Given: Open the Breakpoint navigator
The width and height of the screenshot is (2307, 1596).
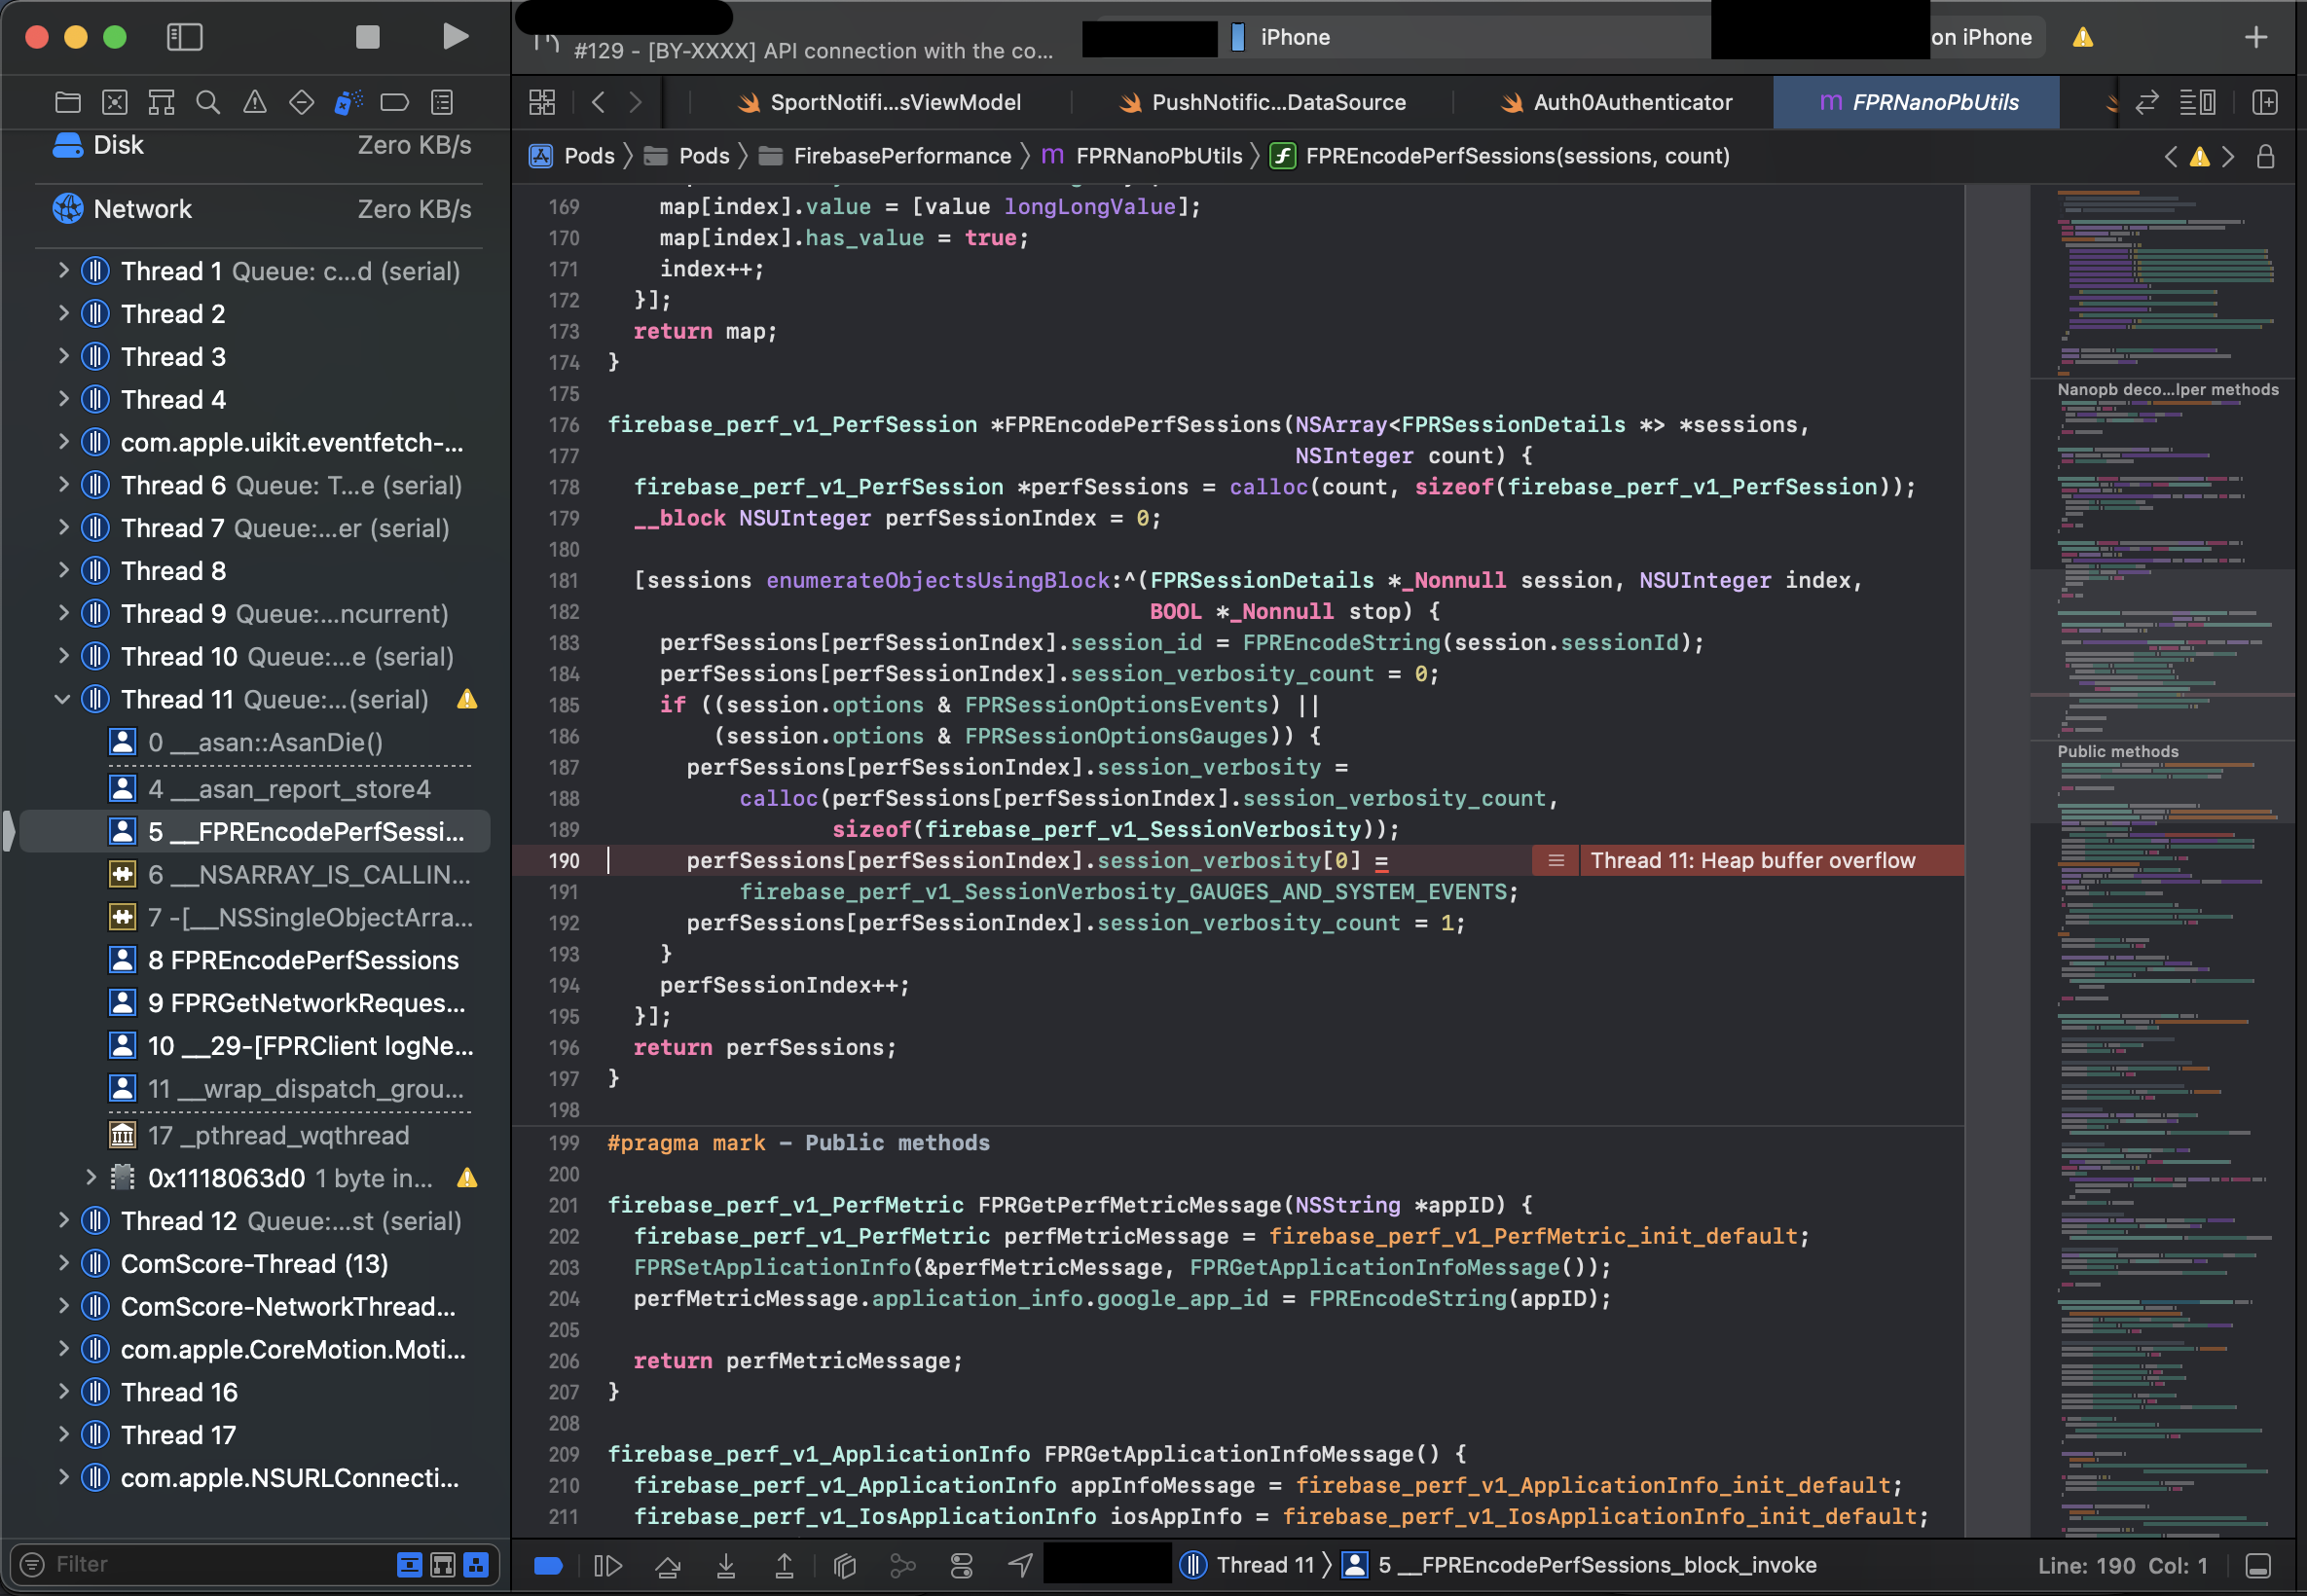Looking at the screenshot, I should 394,101.
